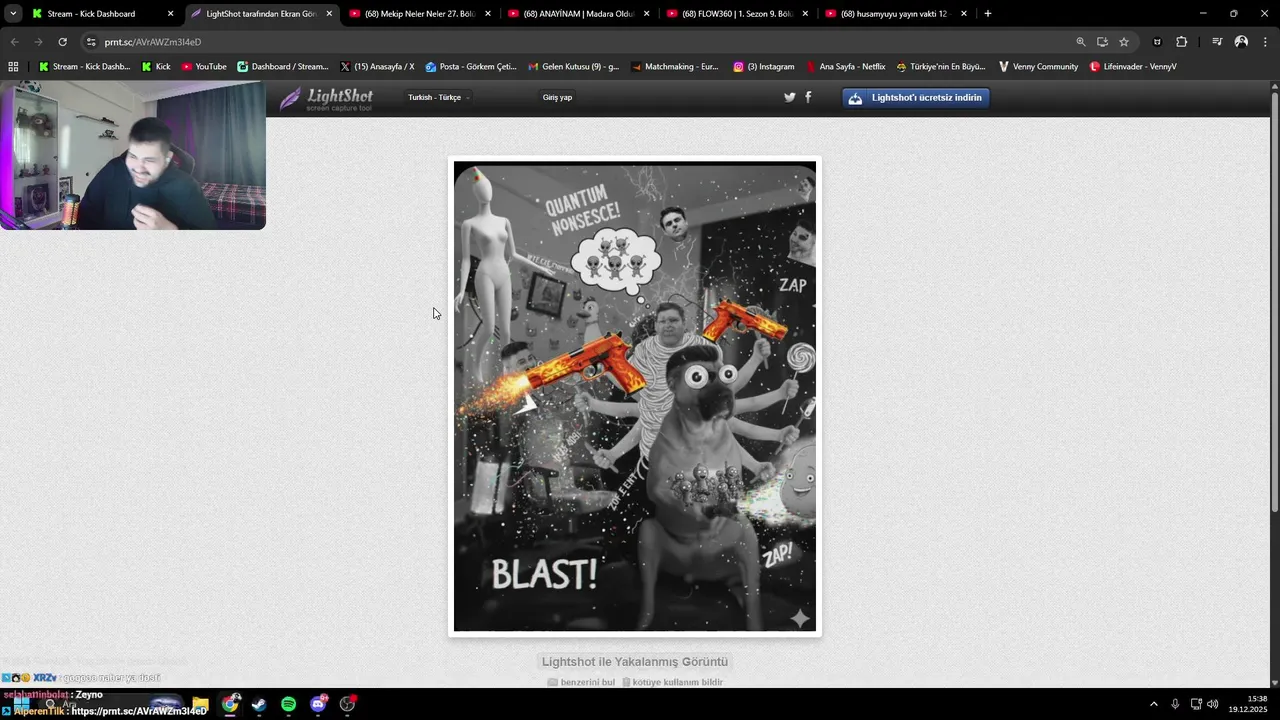Open Posta - Görkem Çeti bookmark
The height and width of the screenshot is (720, 1280).
[471, 67]
